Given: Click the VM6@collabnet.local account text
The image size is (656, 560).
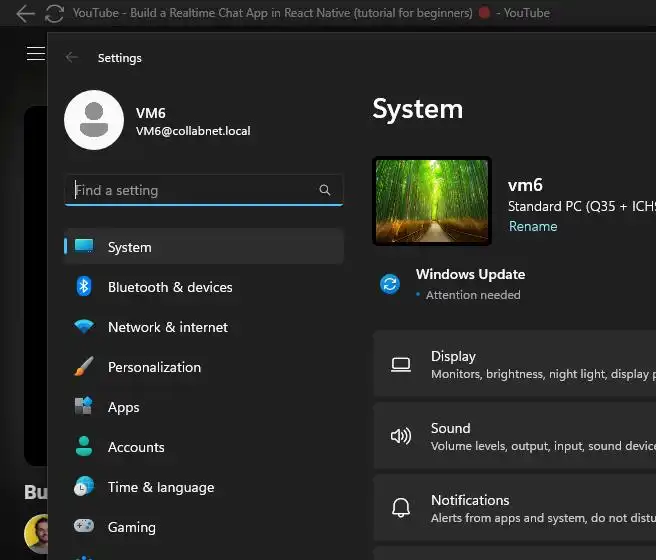Looking at the screenshot, I should pyautogui.click(x=193, y=131).
